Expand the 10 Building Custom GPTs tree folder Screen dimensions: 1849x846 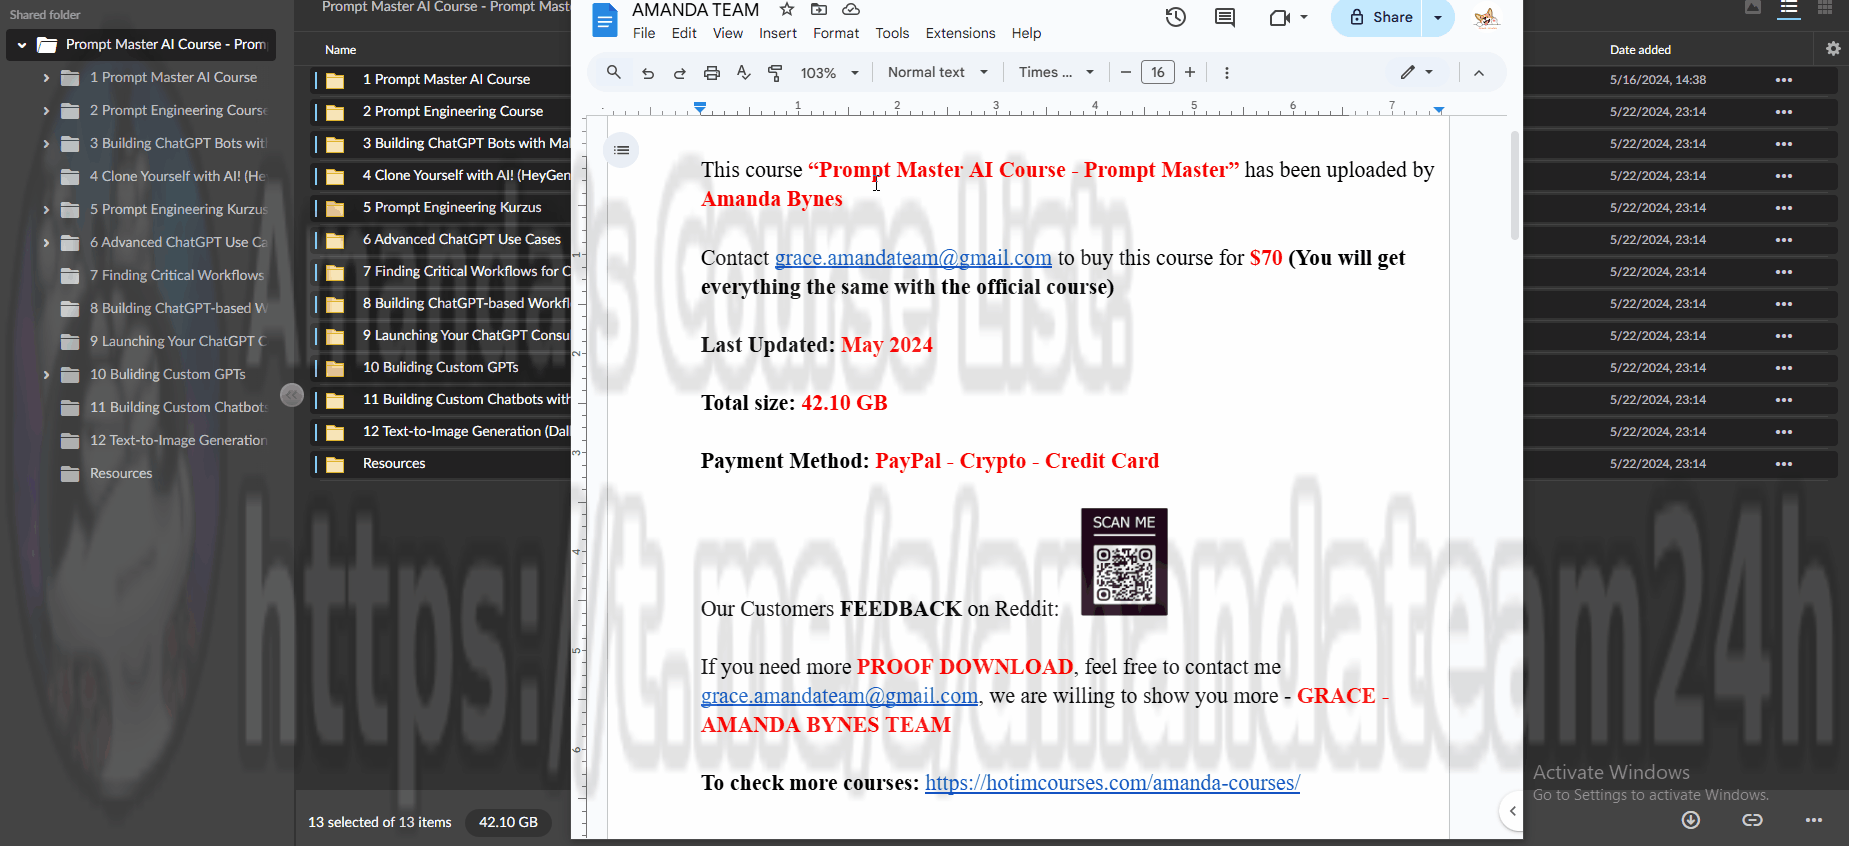[x=46, y=375]
